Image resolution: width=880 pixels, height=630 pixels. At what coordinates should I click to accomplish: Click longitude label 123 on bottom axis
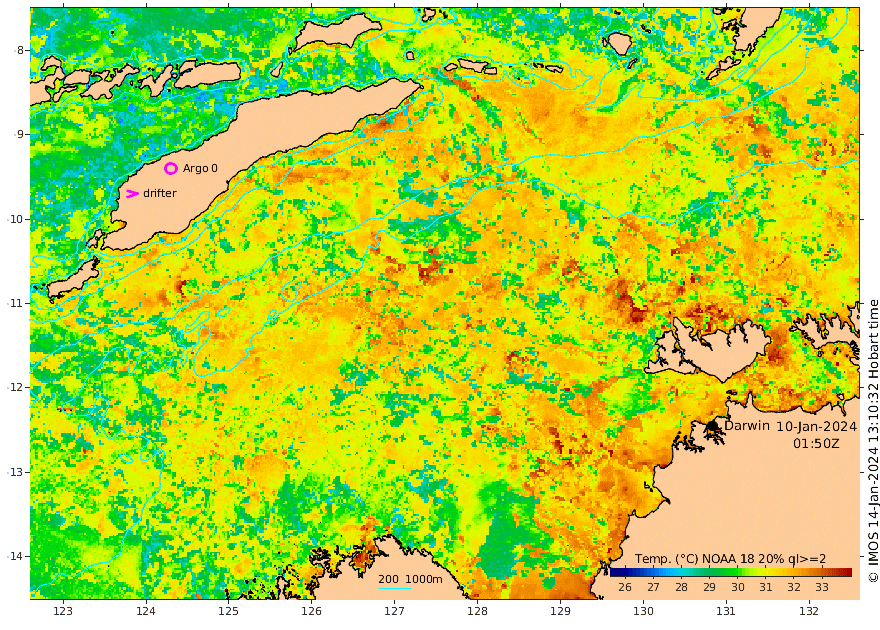click(x=63, y=611)
